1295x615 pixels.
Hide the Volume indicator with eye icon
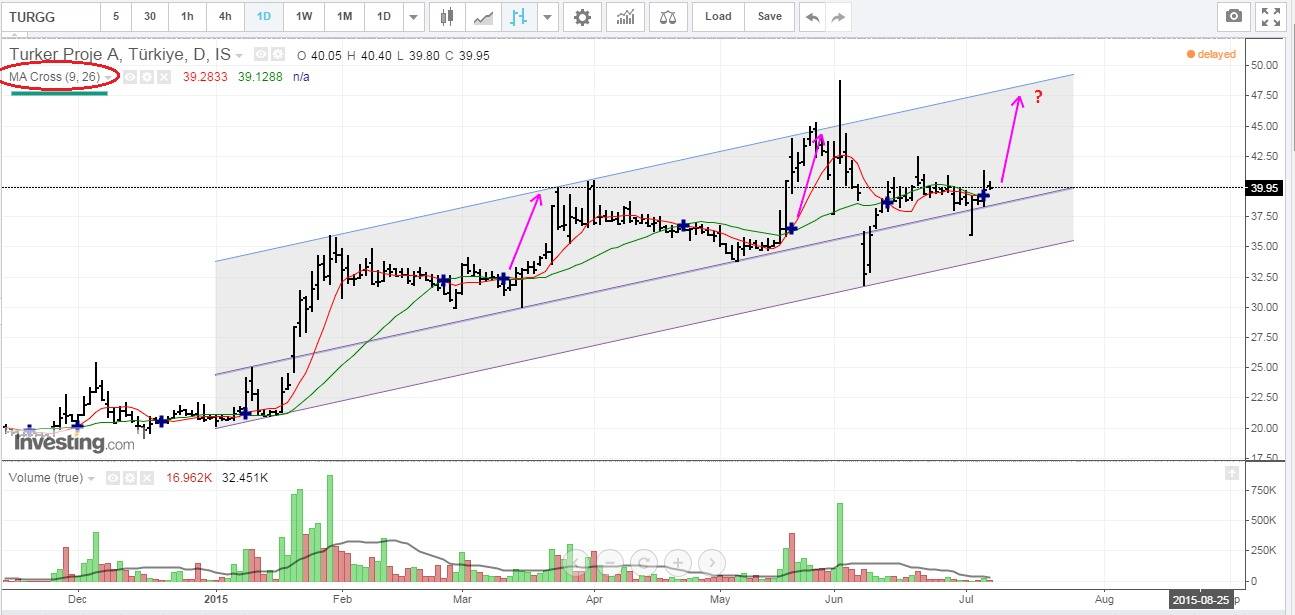[x=113, y=478]
